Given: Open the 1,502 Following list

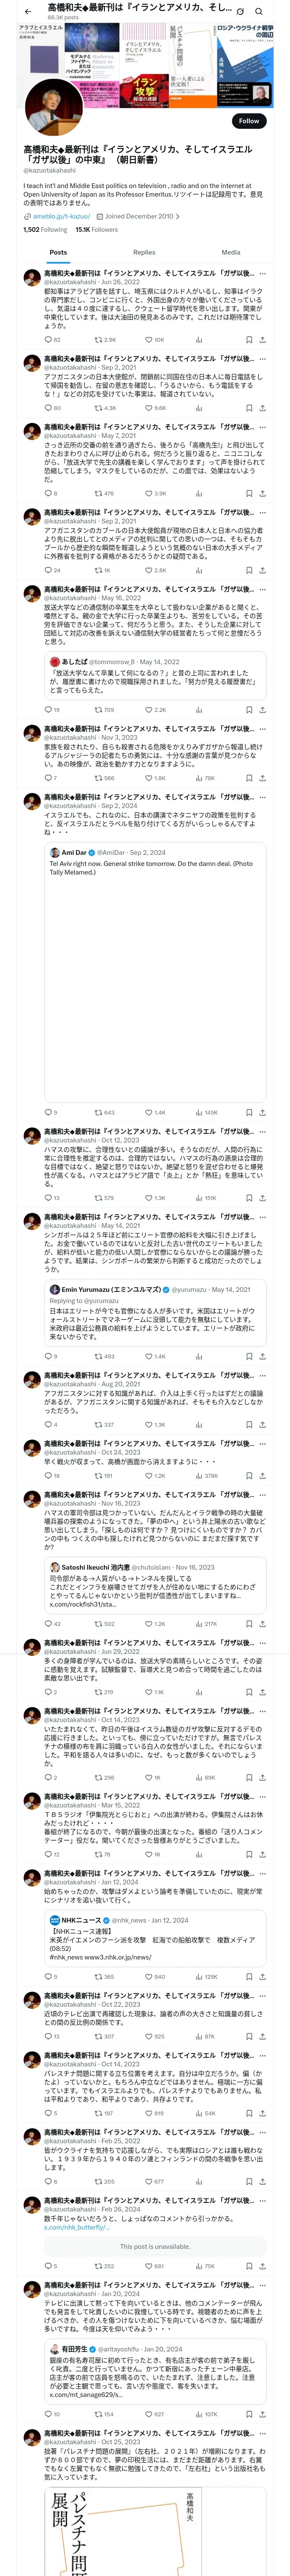Looking at the screenshot, I should pyautogui.click(x=45, y=229).
